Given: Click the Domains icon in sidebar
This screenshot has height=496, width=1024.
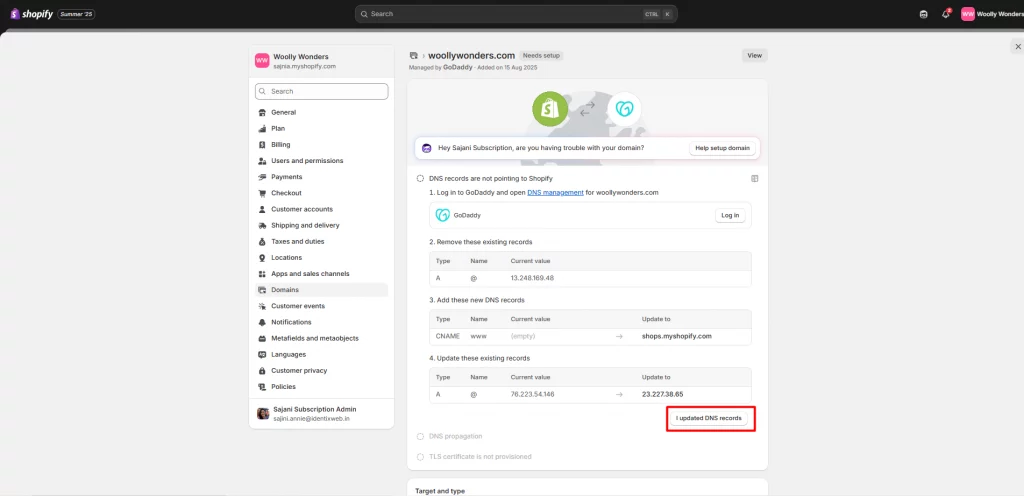Looking at the screenshot, I should coord(263,290).
